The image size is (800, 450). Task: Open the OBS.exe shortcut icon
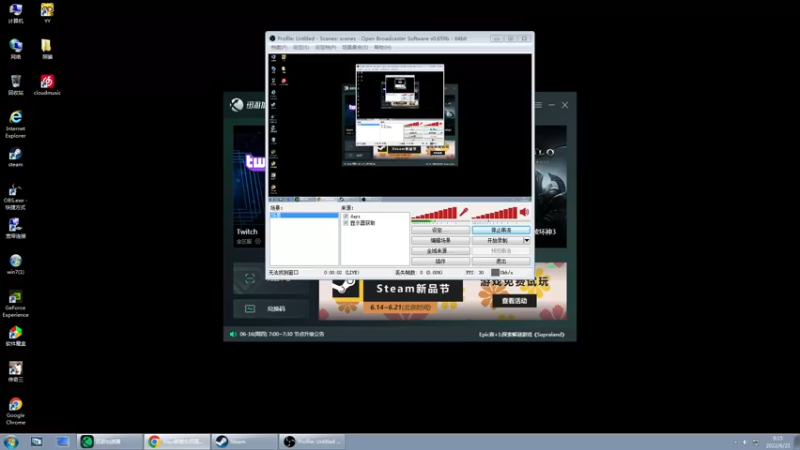click(15, 196)
